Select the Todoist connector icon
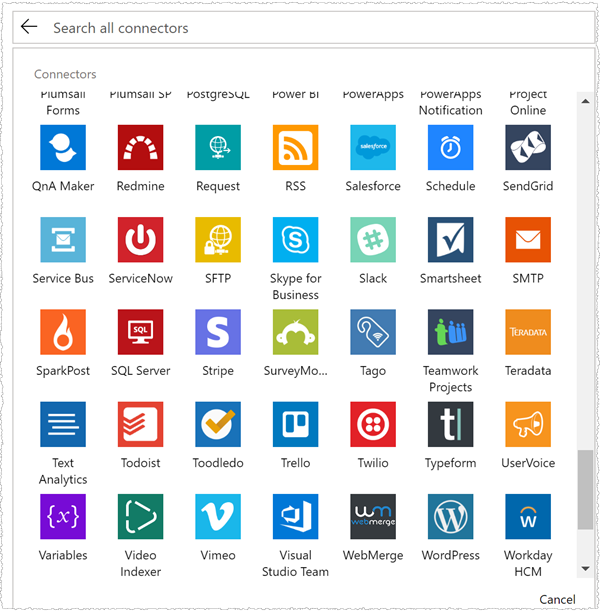Viewport: 600px width, 613px height. pos(140,424)
